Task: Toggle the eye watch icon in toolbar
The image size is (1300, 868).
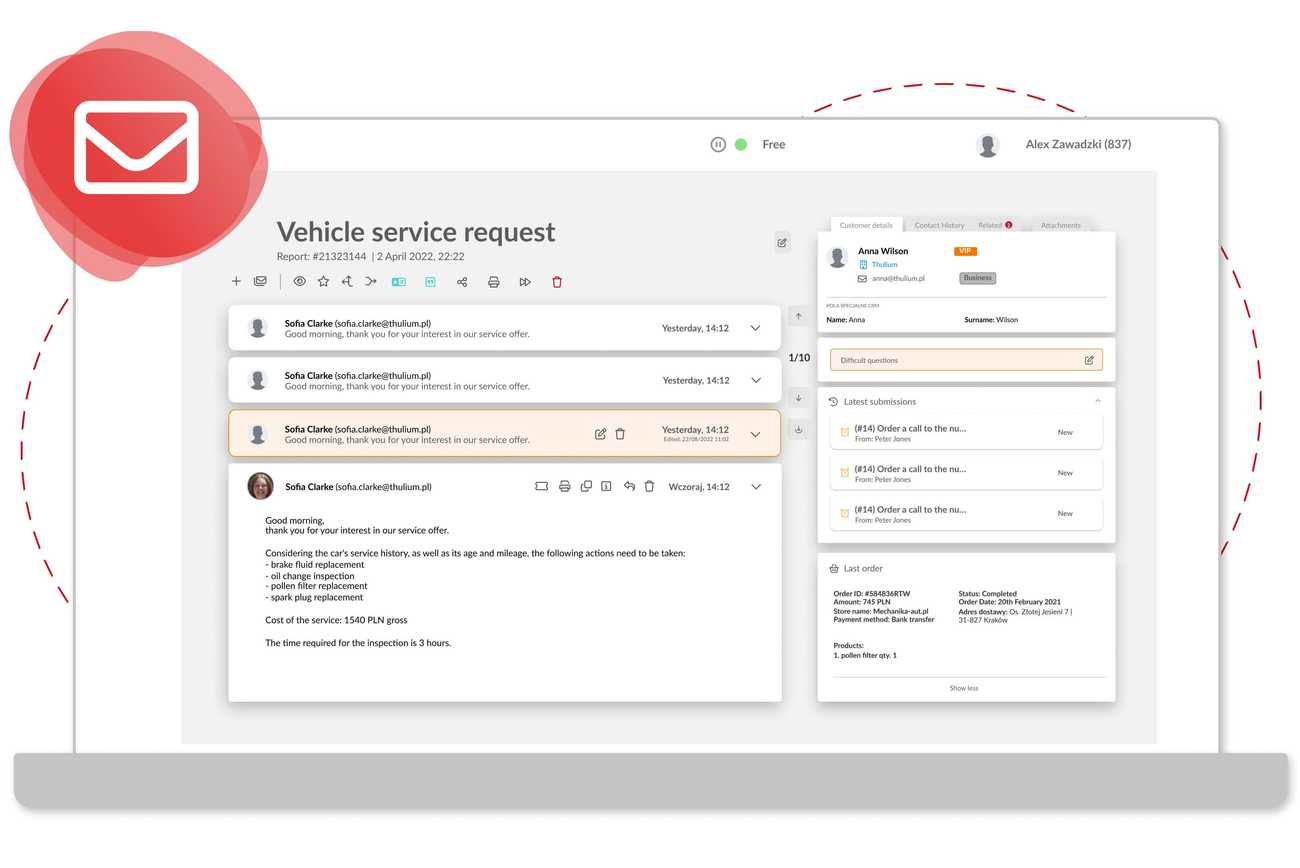Action: click(x=299, y=282)
